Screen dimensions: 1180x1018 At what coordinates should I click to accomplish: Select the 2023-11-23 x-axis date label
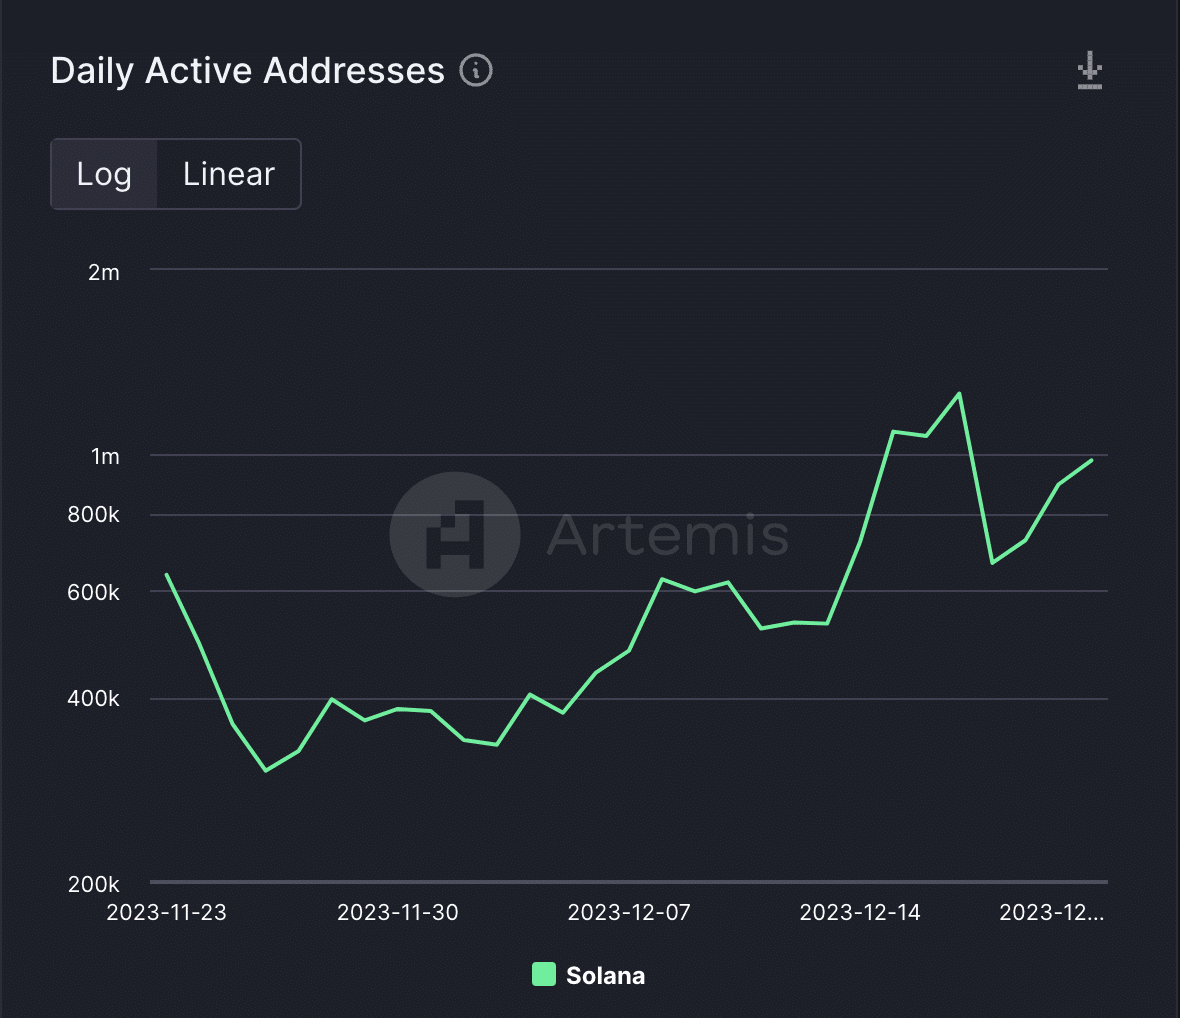coord(166,912)
